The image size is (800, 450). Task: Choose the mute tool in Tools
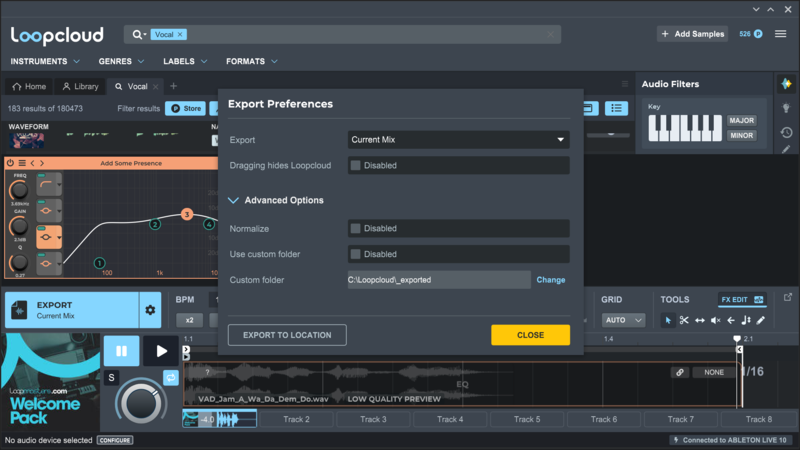(715, 320)
